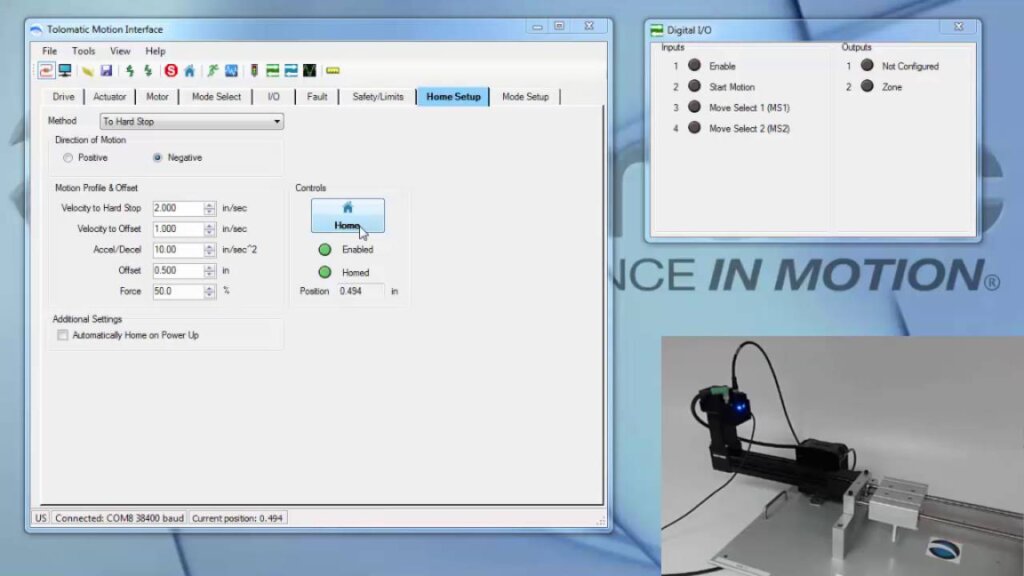Open the Tools menu

[x=83, y=51]
